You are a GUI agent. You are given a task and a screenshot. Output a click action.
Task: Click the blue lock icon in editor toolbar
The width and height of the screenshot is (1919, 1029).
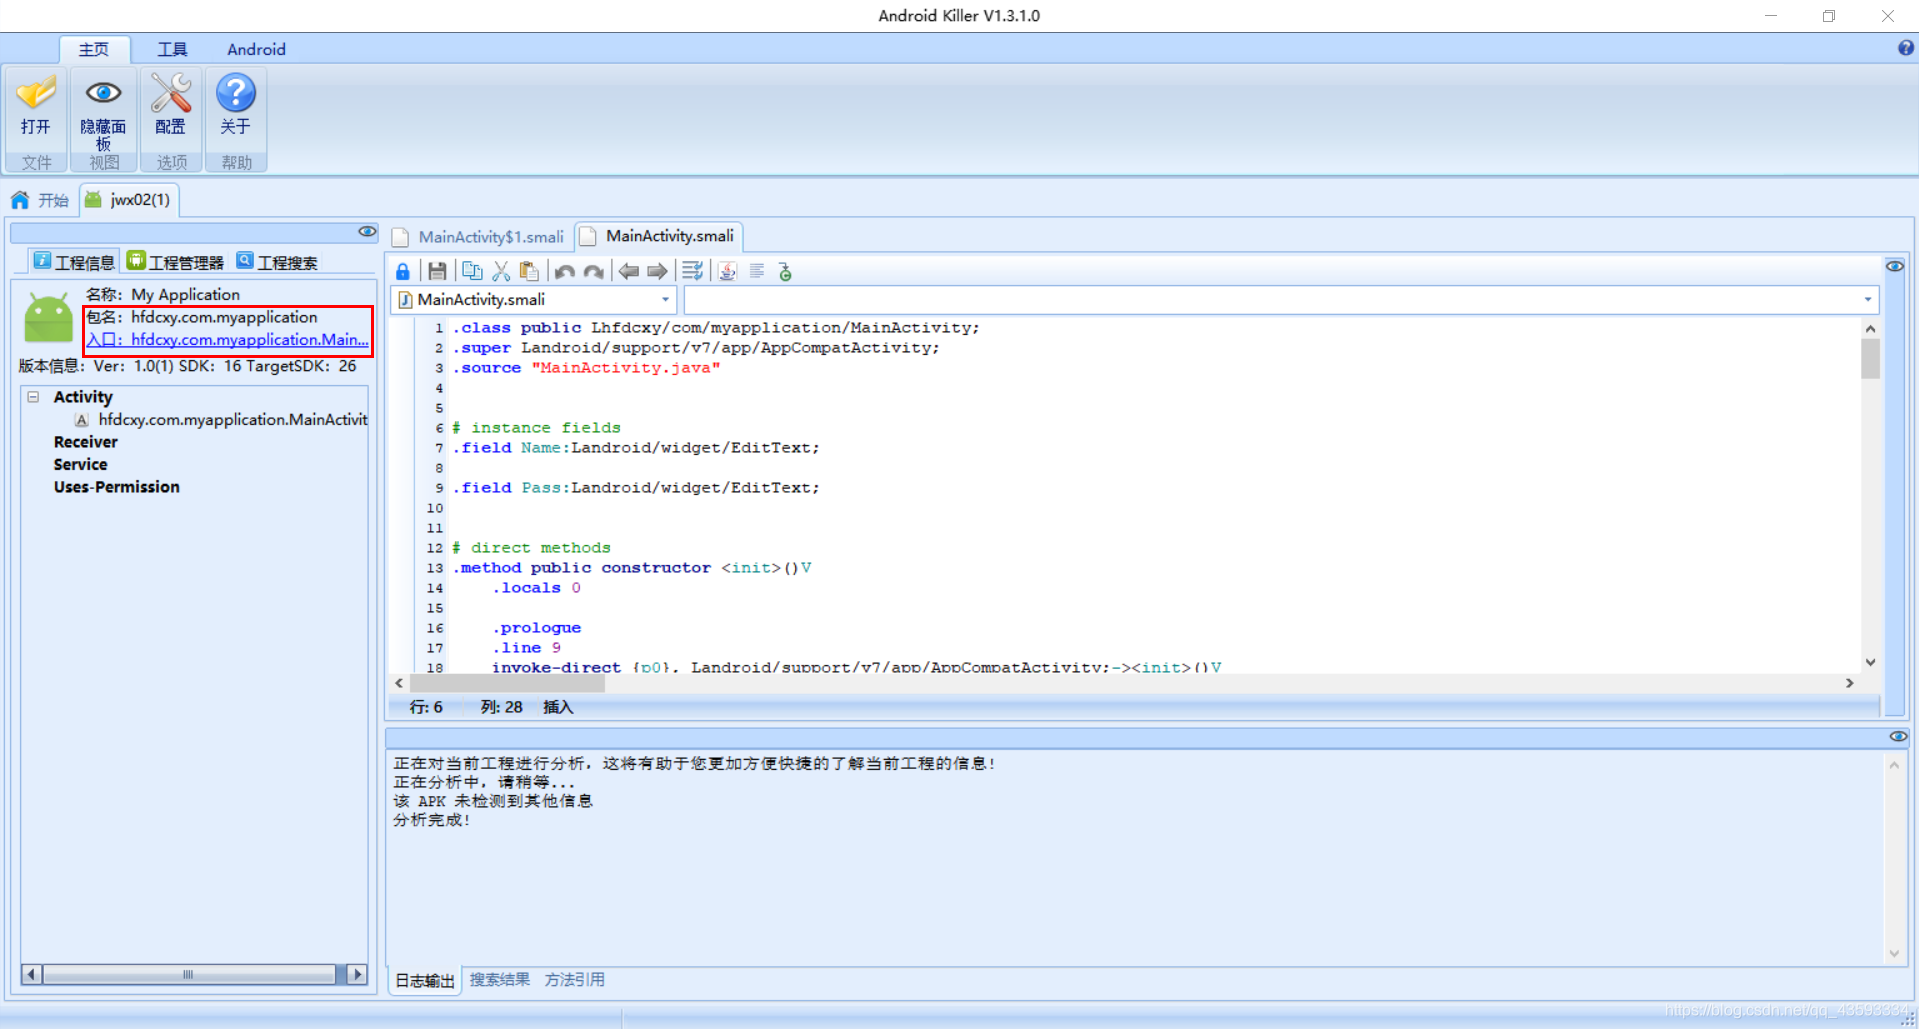click(402, 271)
